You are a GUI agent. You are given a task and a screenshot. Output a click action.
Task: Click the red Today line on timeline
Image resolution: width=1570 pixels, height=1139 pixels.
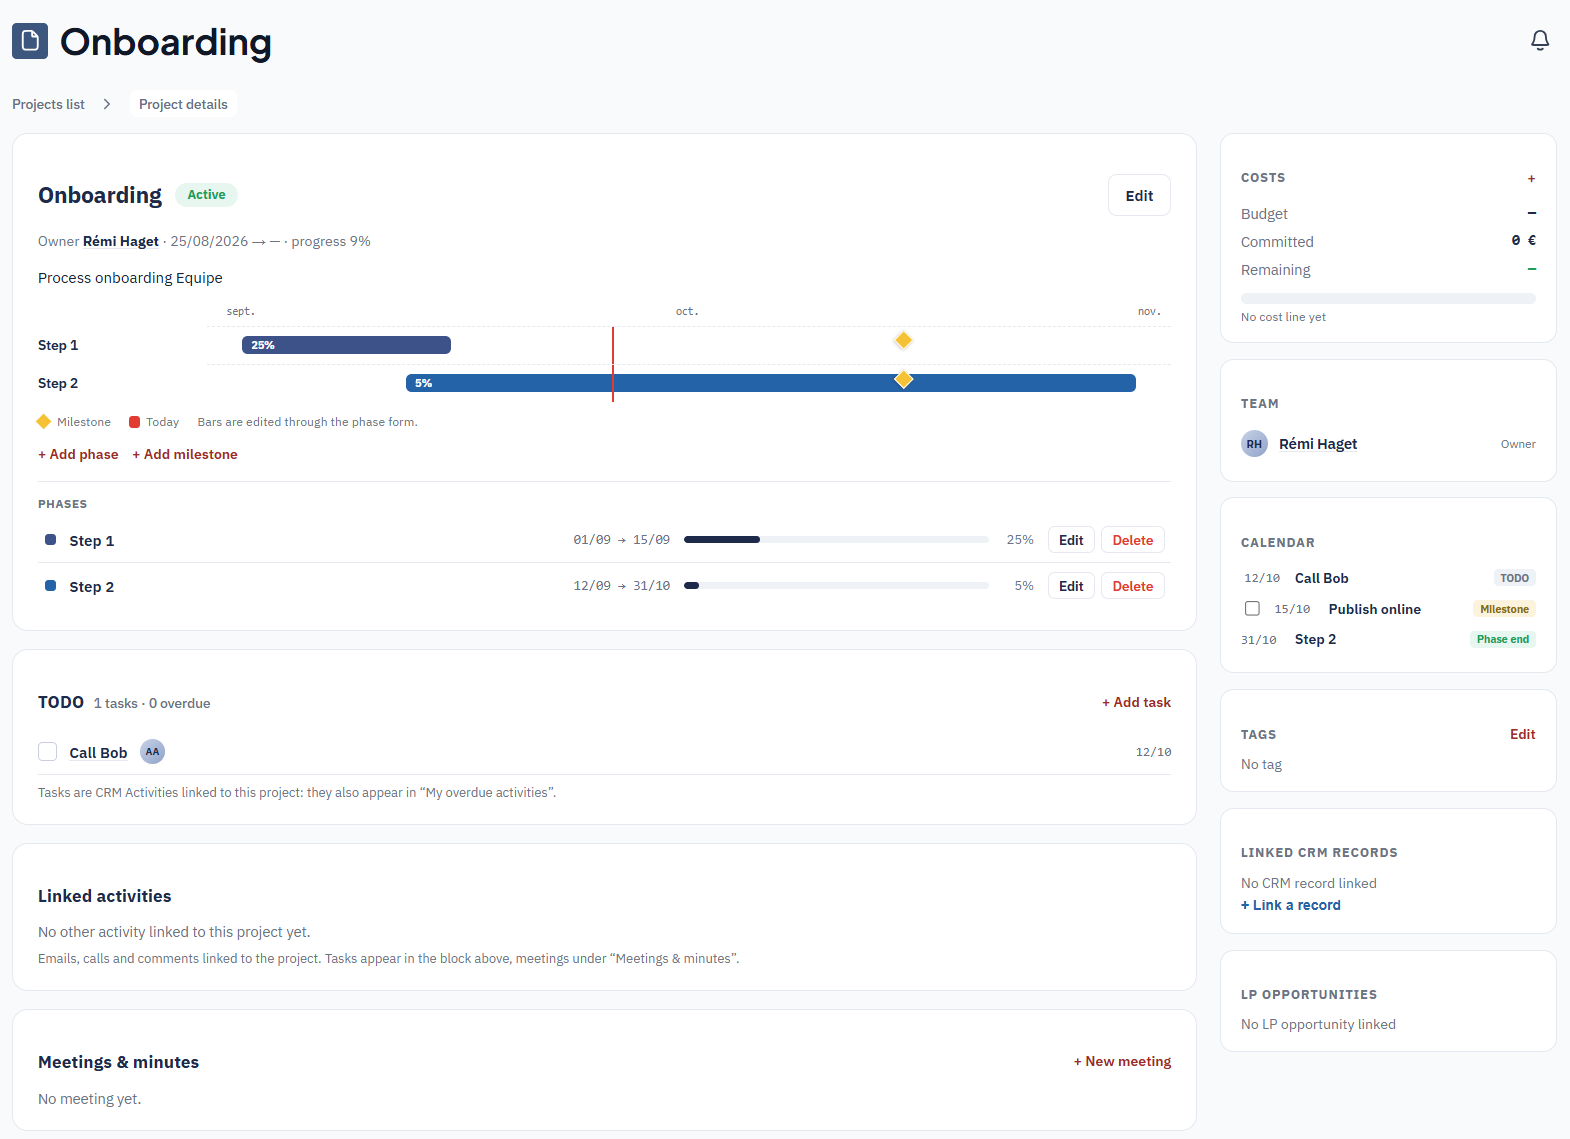coord(613,364)
